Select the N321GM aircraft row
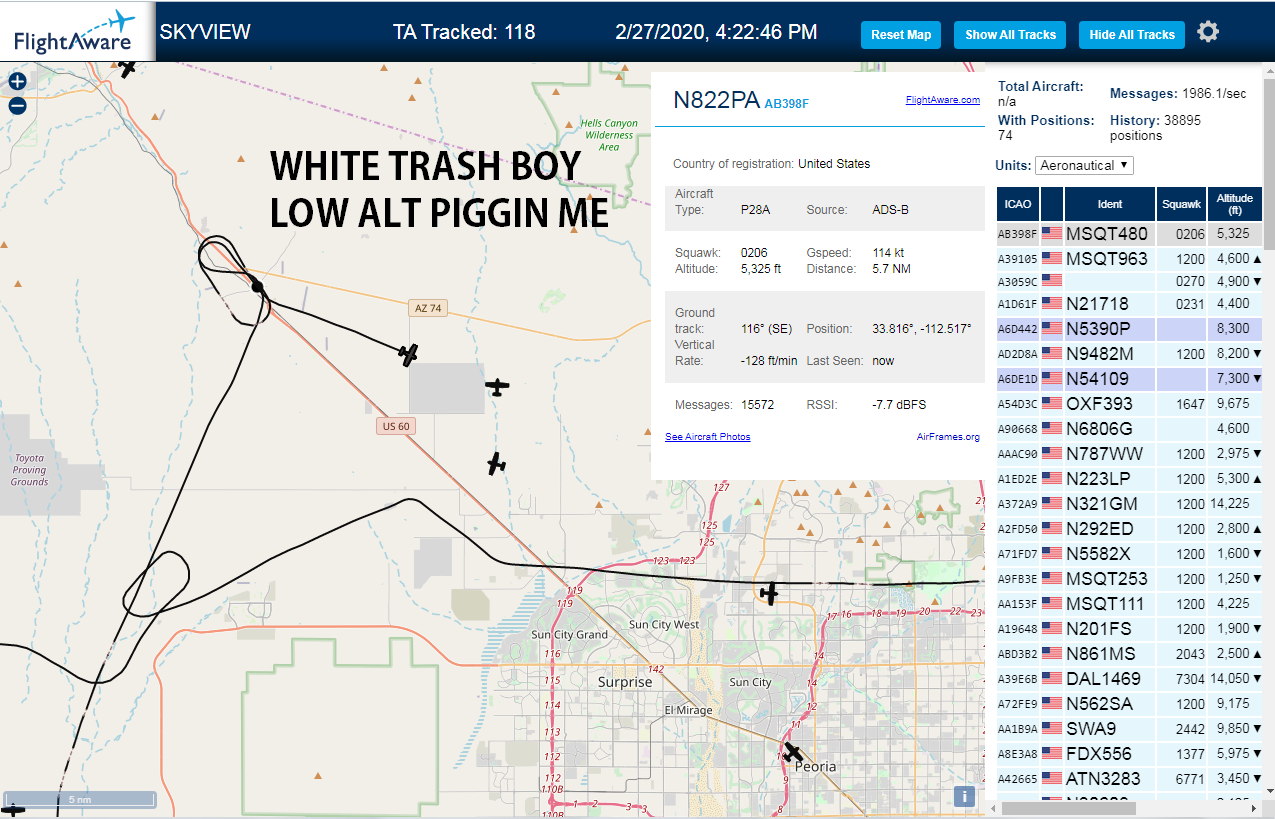Screen dimensions: 1275x819 [x=1130, y=504]
